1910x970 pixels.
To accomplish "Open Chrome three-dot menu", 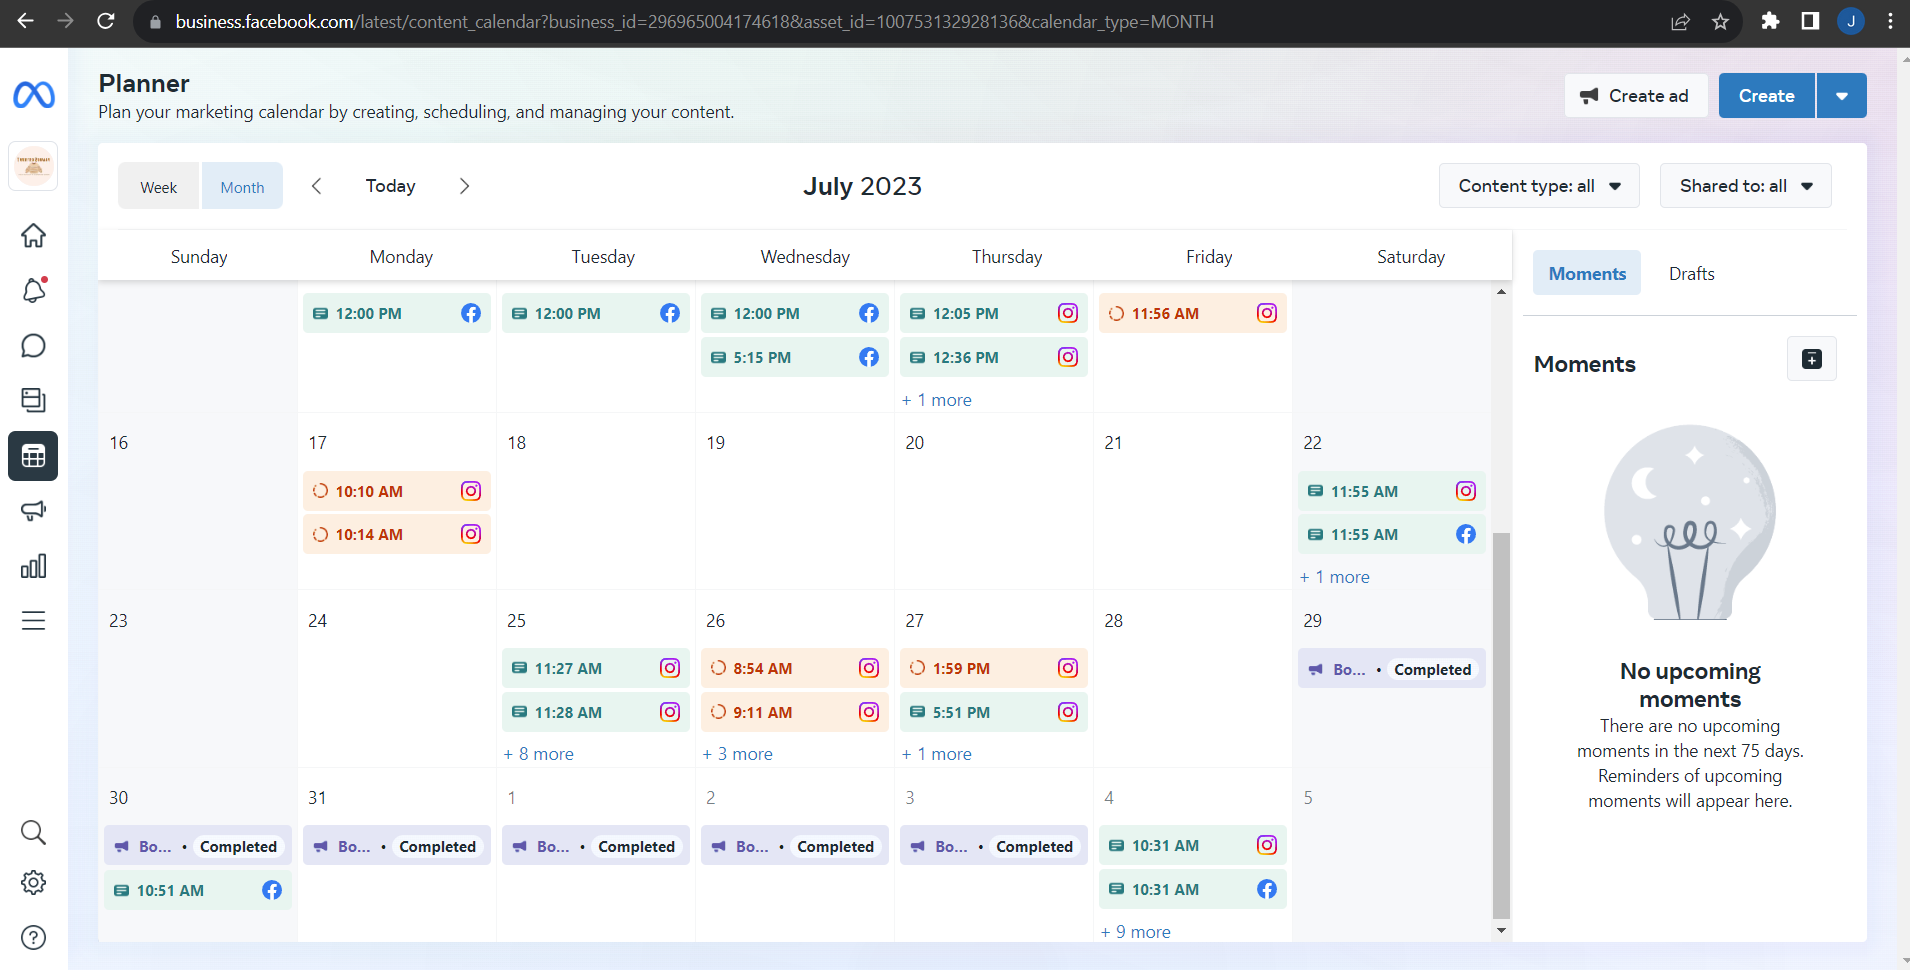I will (1890, 21).
